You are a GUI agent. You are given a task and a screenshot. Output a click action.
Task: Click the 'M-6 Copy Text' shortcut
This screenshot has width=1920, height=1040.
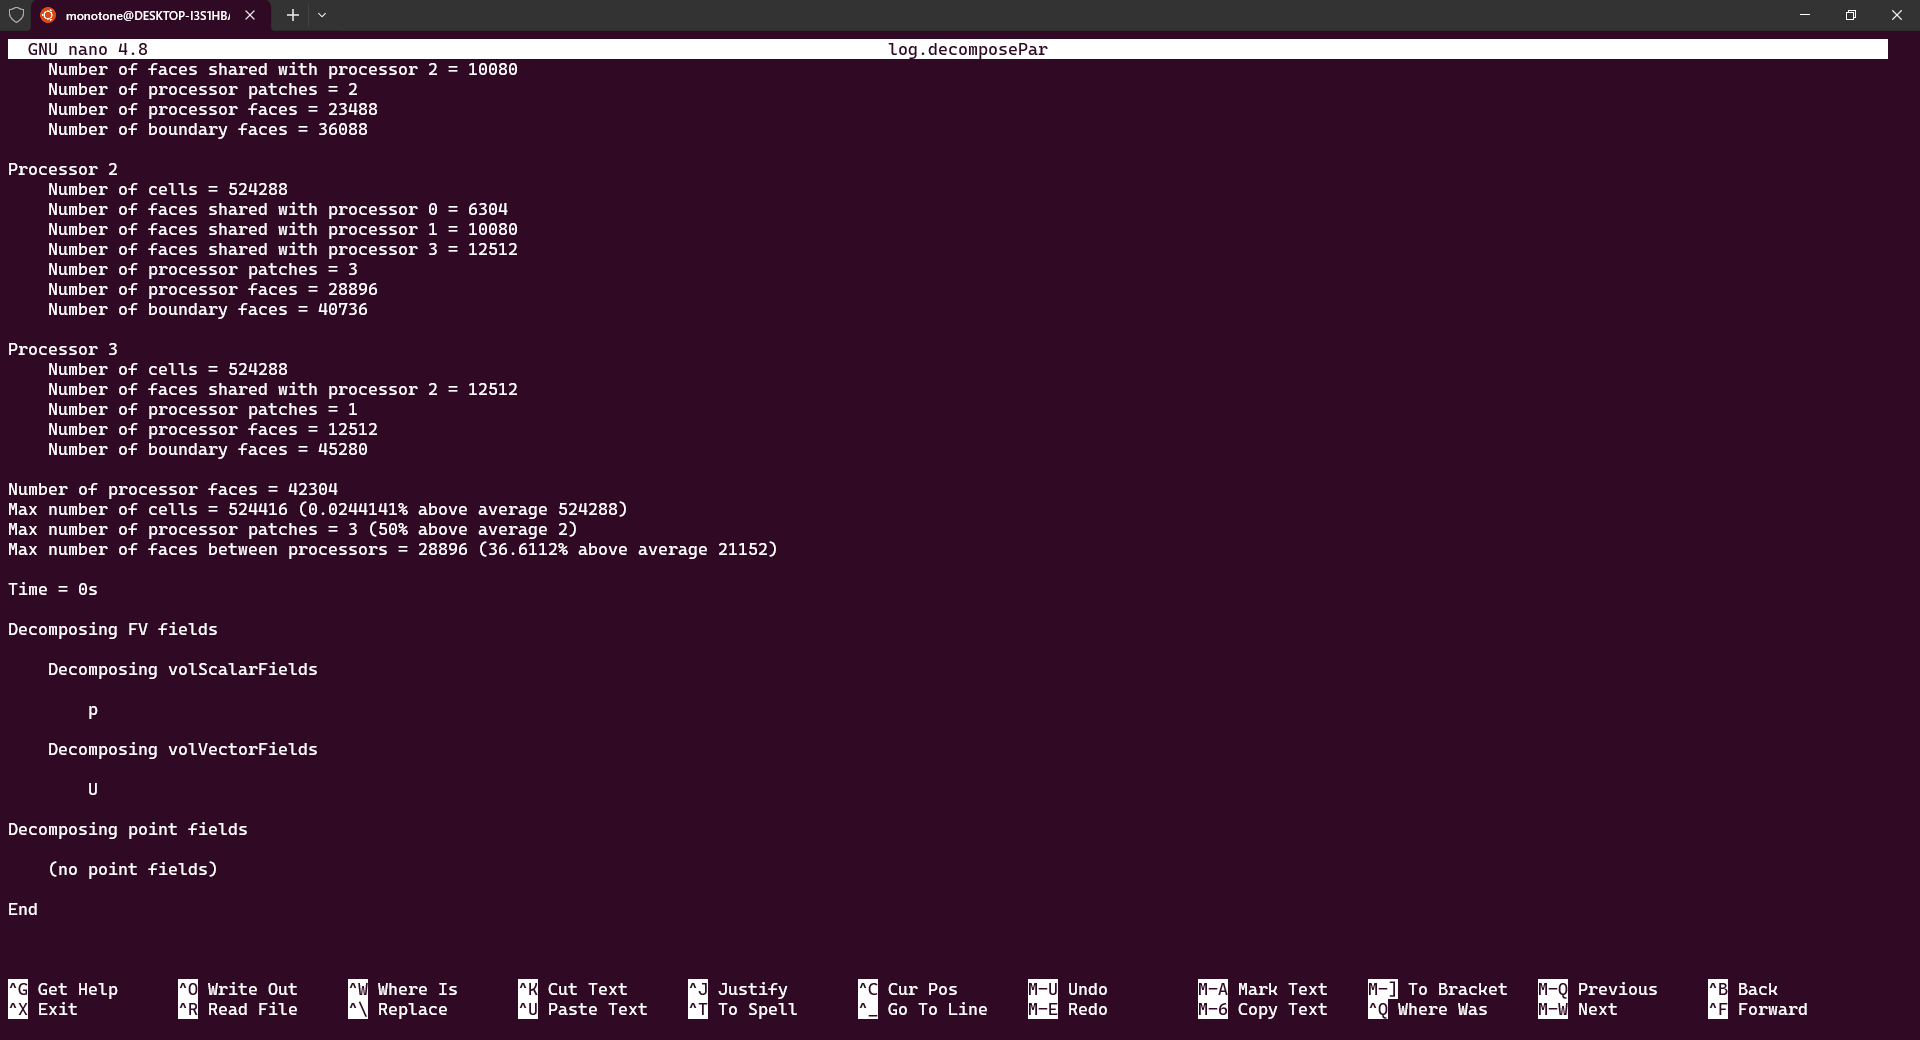click(1263, 1009)
